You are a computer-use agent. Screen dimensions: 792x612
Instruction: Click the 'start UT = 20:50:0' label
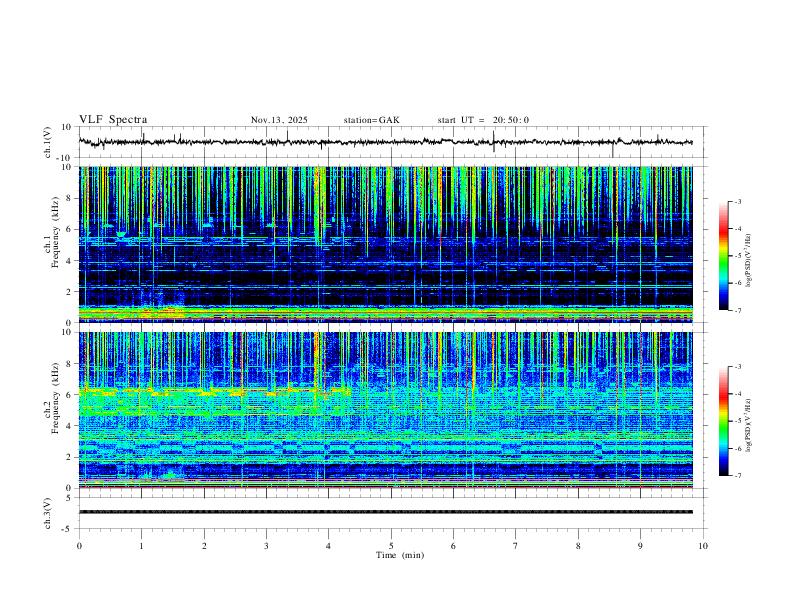click(483, 120)
